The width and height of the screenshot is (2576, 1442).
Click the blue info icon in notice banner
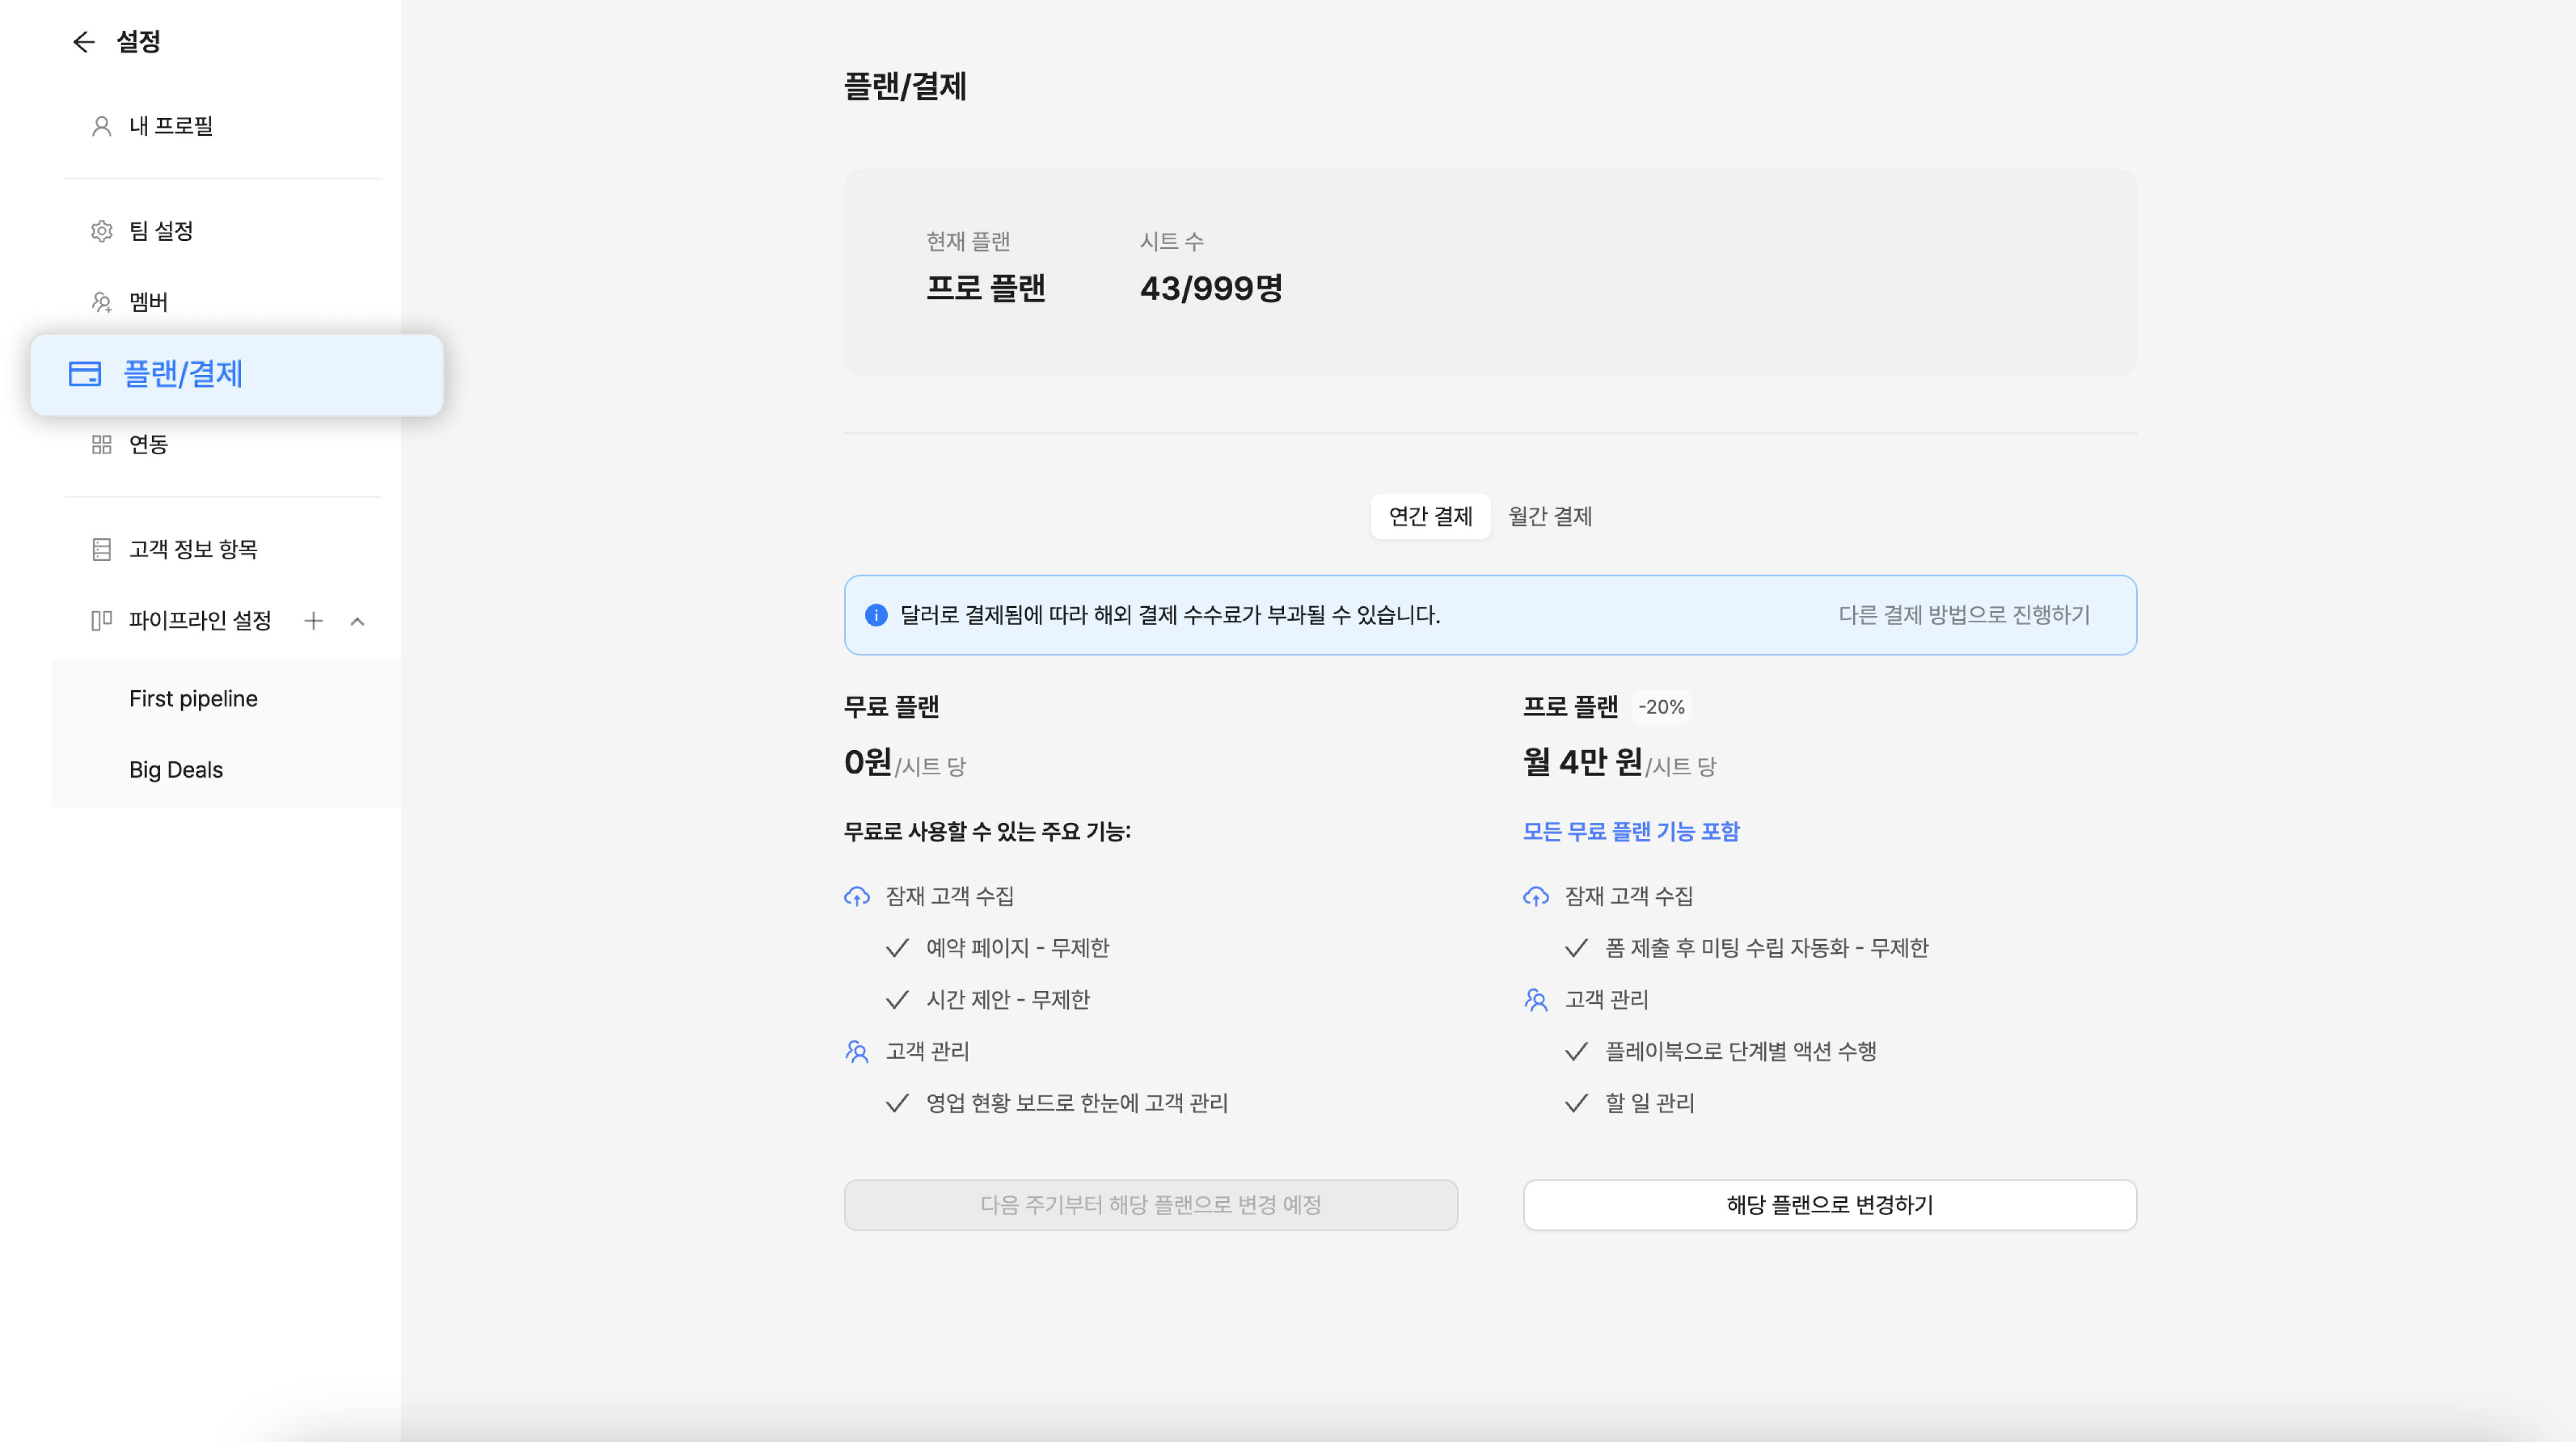tap(876, 615)
